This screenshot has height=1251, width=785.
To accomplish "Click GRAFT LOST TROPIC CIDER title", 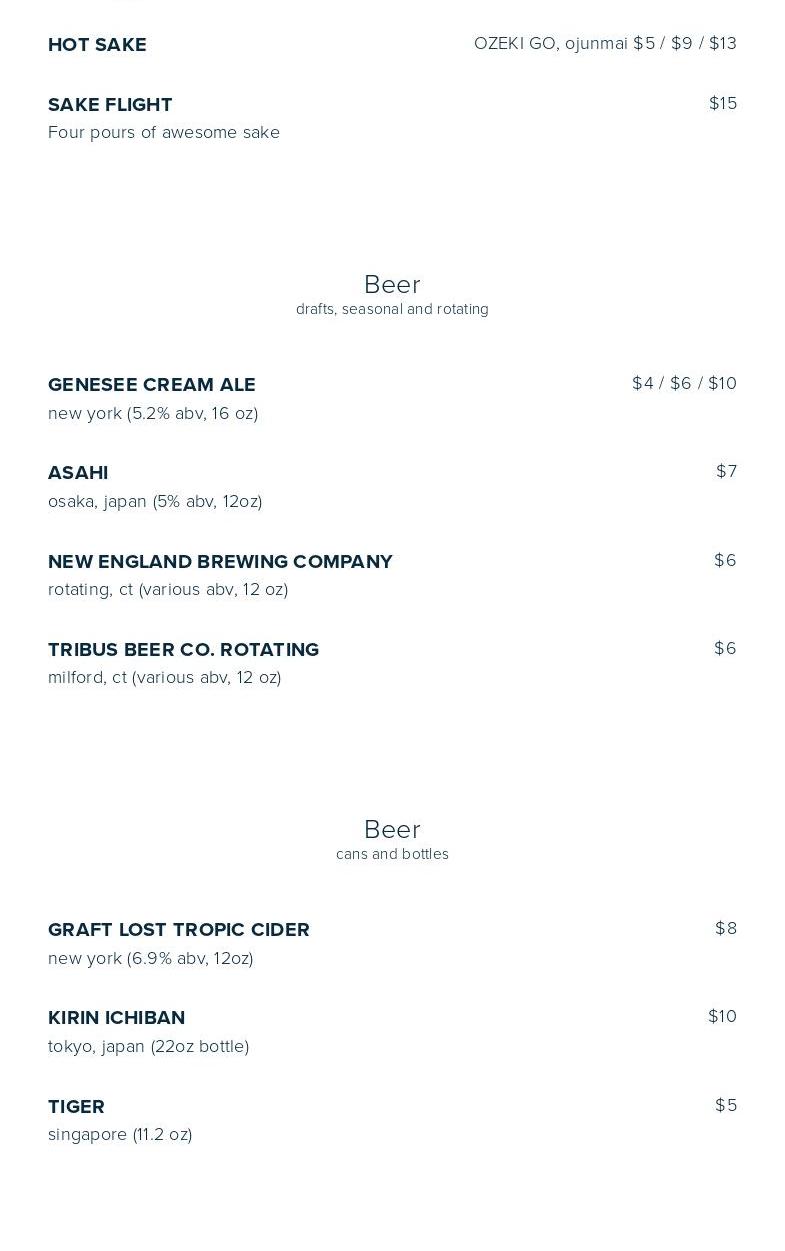I will 179,930.
